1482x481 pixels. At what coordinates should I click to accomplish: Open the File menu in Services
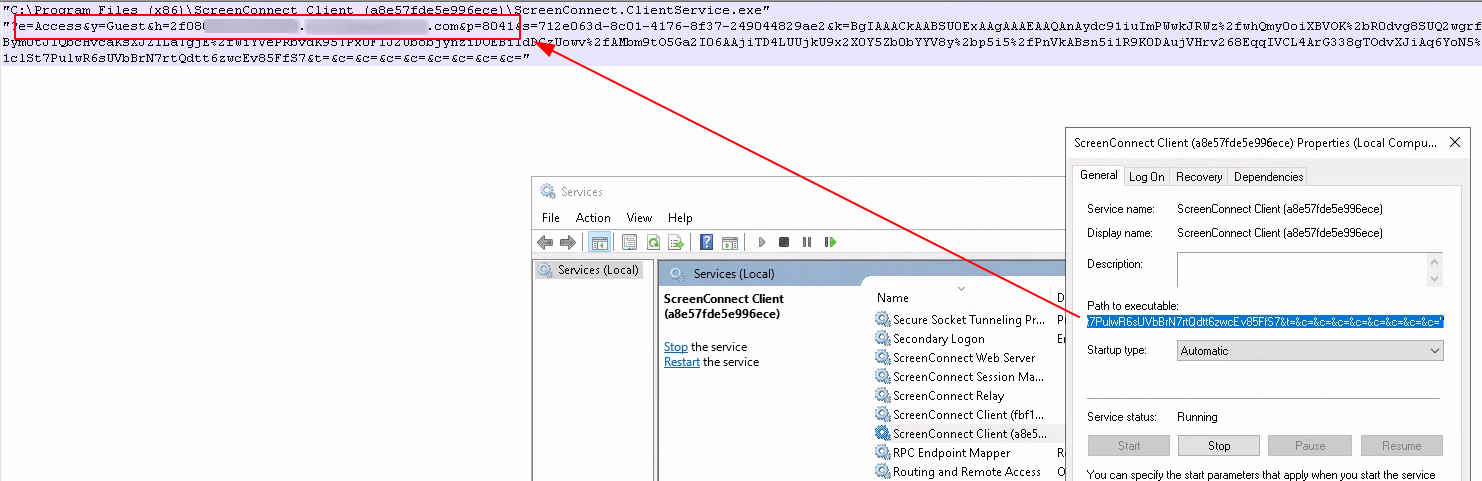551,217
